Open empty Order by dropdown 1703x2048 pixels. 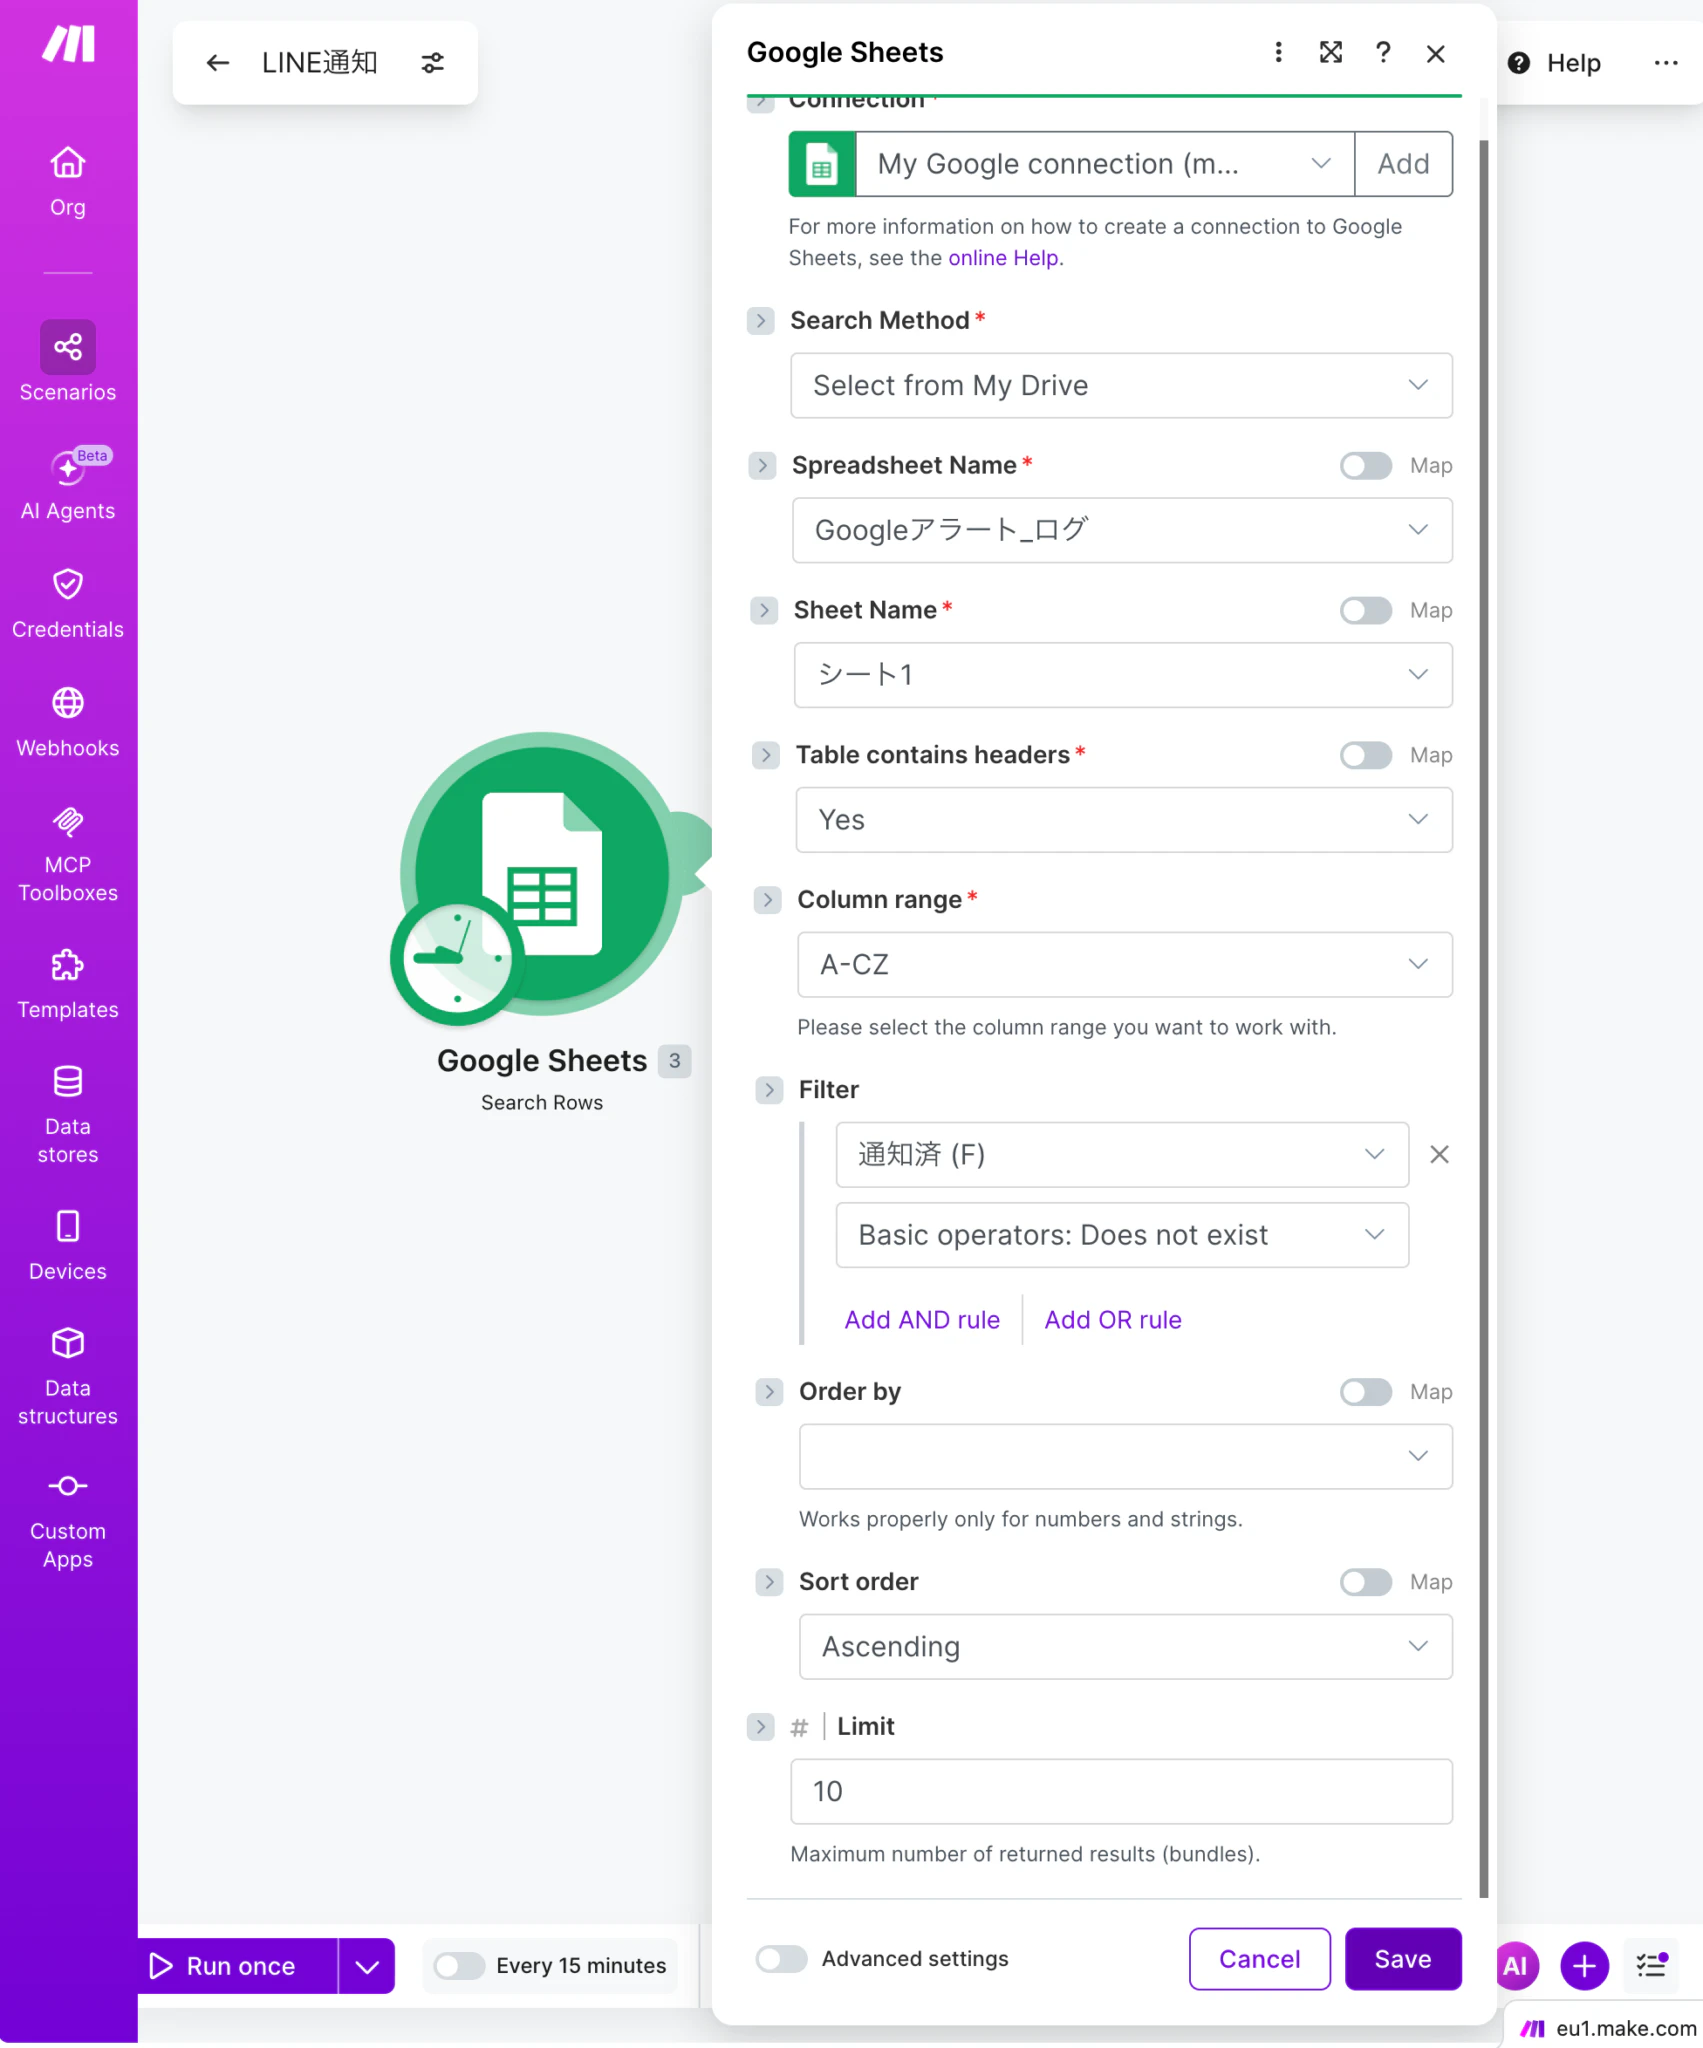(1126, 1457)
